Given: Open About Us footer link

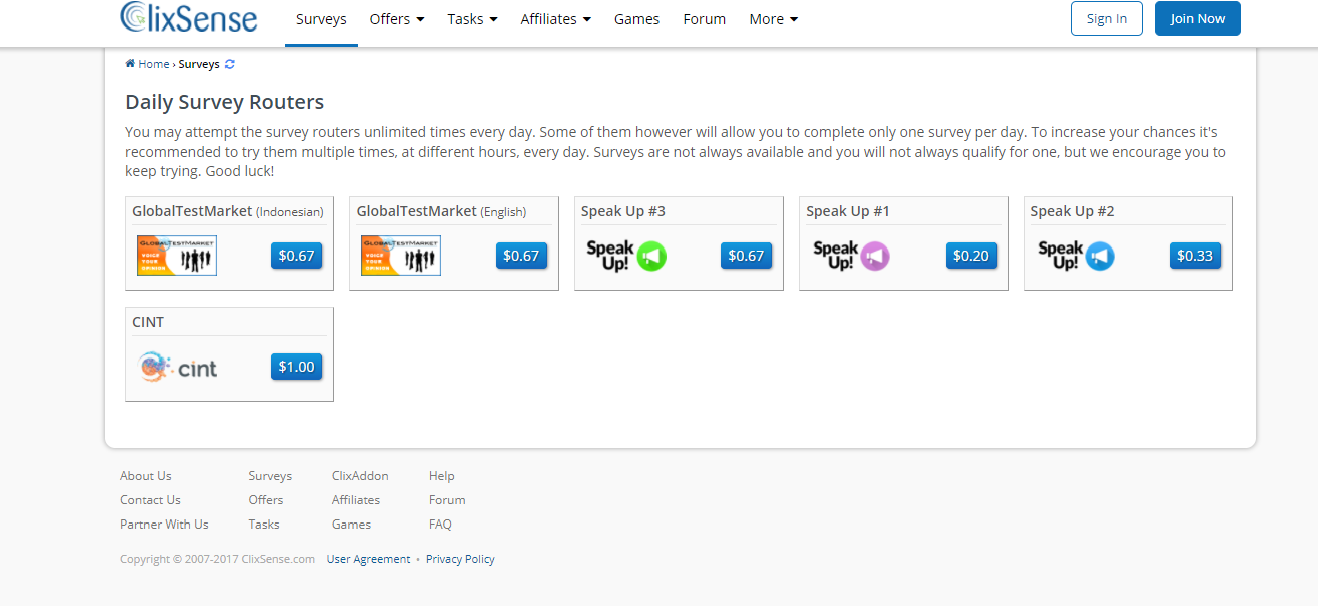Looking at the screenshot, I should tap(146, 476).
